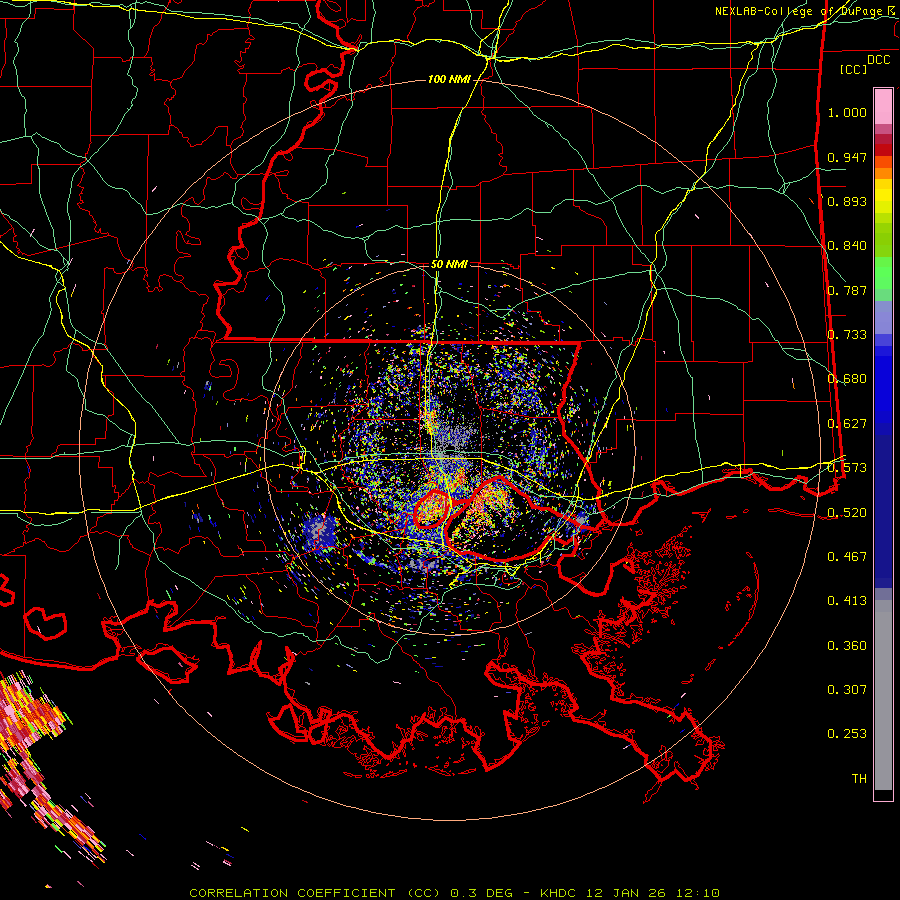Image resolution: width=900 pixels, height=900 pixels.
Task: Select the 0.253 color scale value
Action: click(x=847, y=734)
